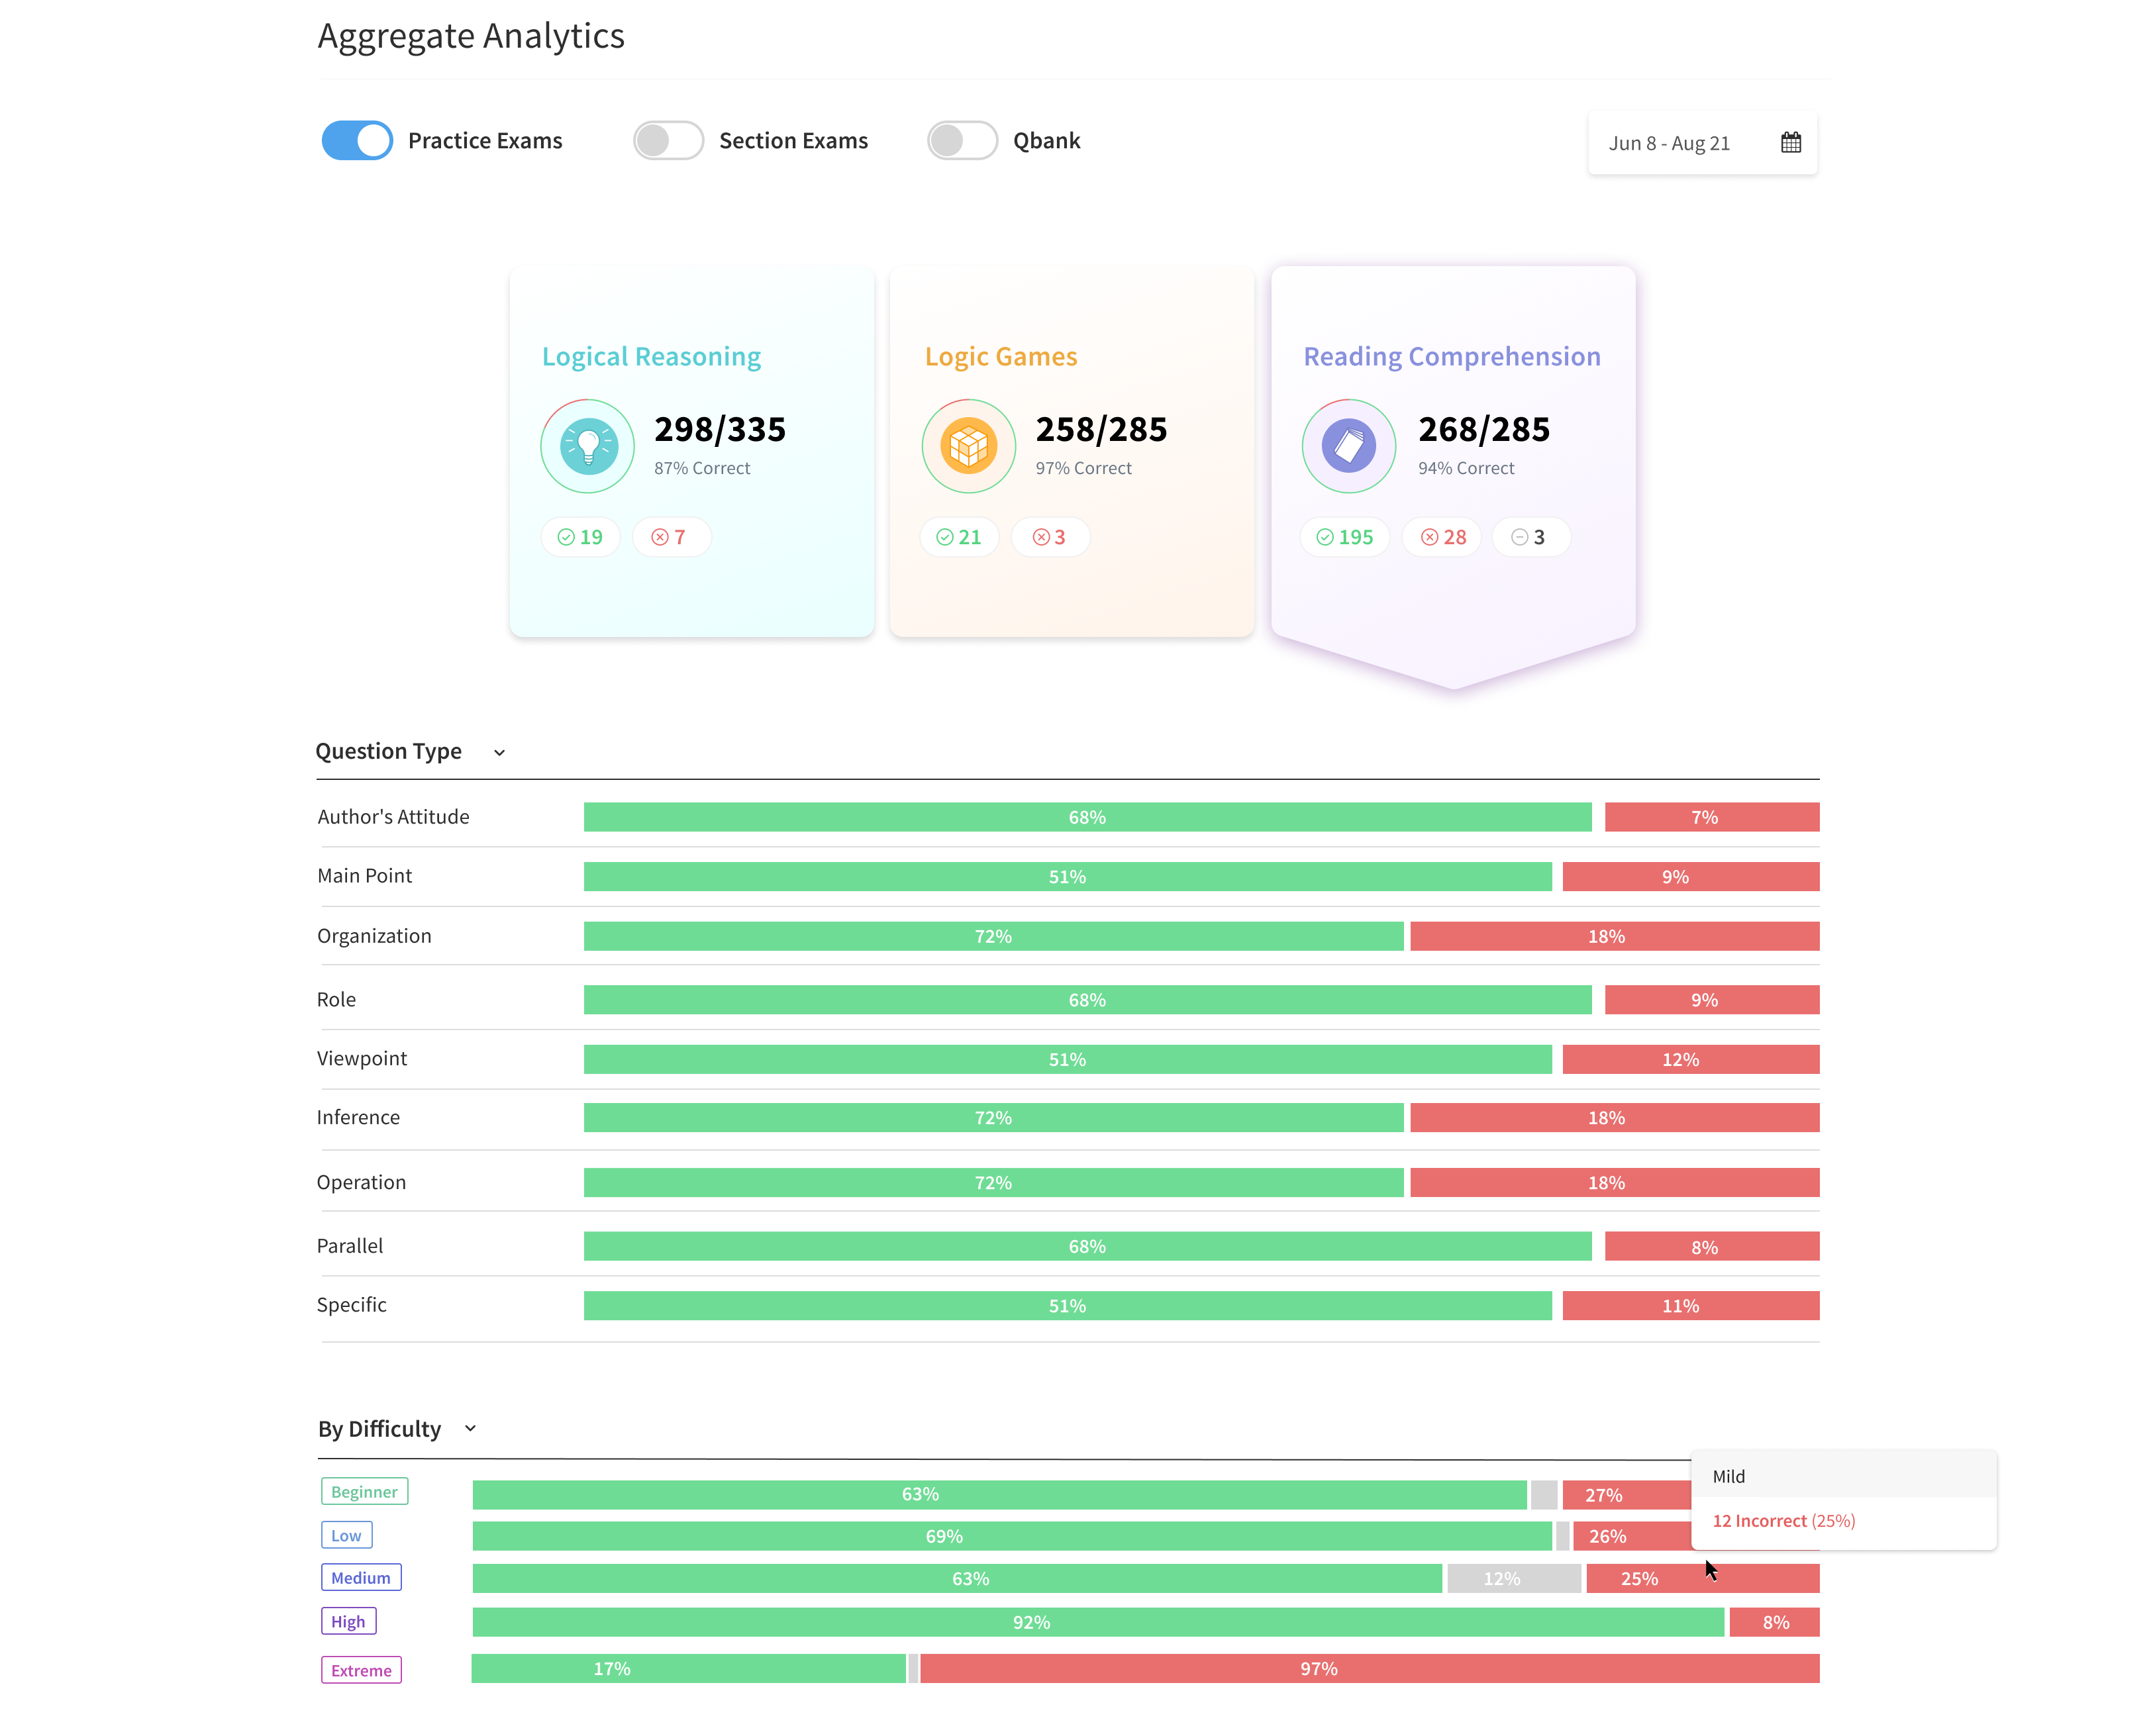
Task: Expand the Question Type dropdown chevron
Action: pyautogui.click(x=499, y=753)
